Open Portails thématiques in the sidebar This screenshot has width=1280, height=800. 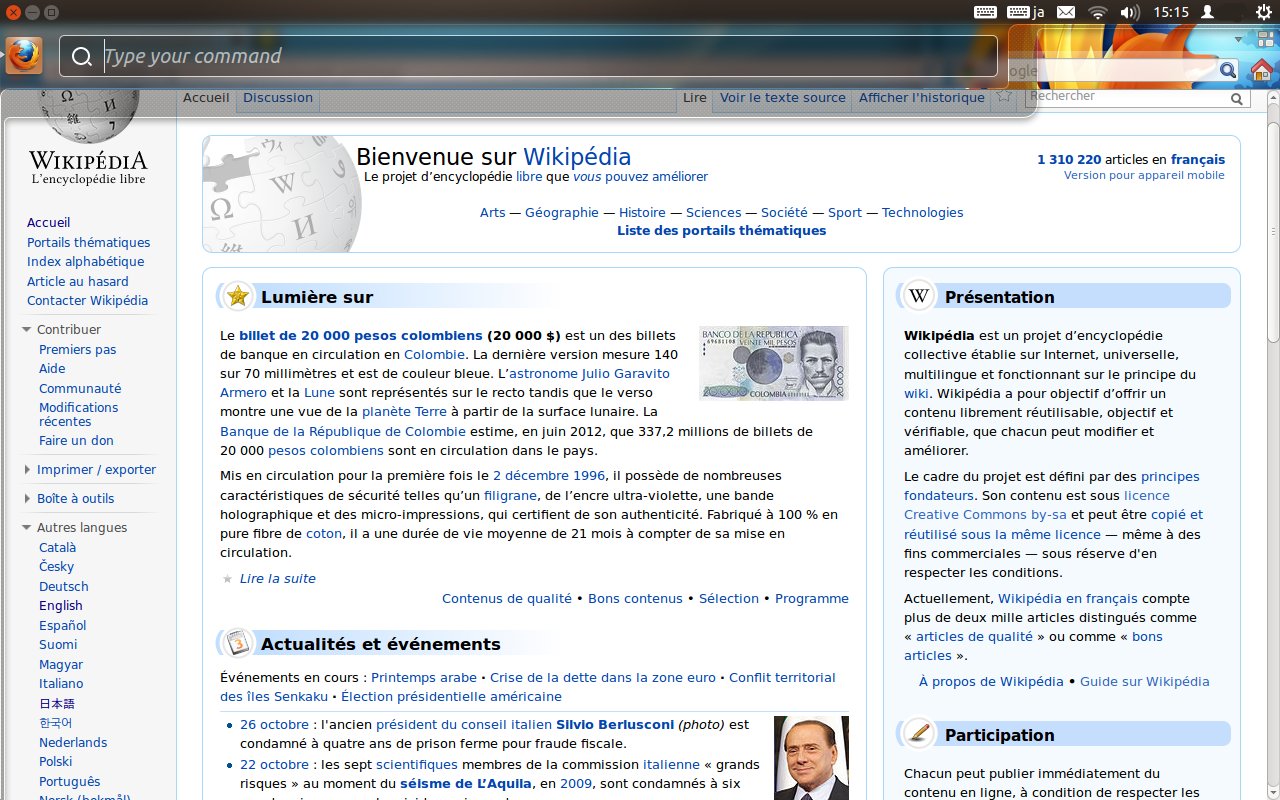[88, 242]
